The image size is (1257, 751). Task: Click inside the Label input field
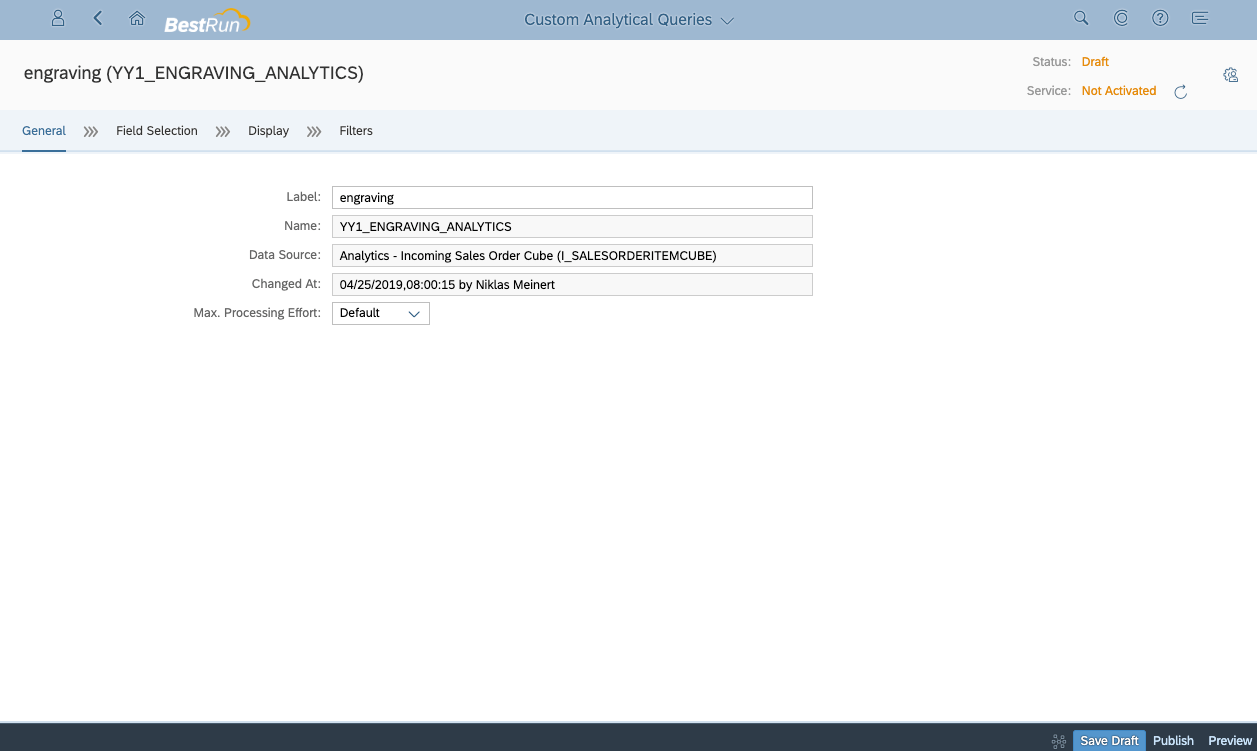[x=571, y=197]
